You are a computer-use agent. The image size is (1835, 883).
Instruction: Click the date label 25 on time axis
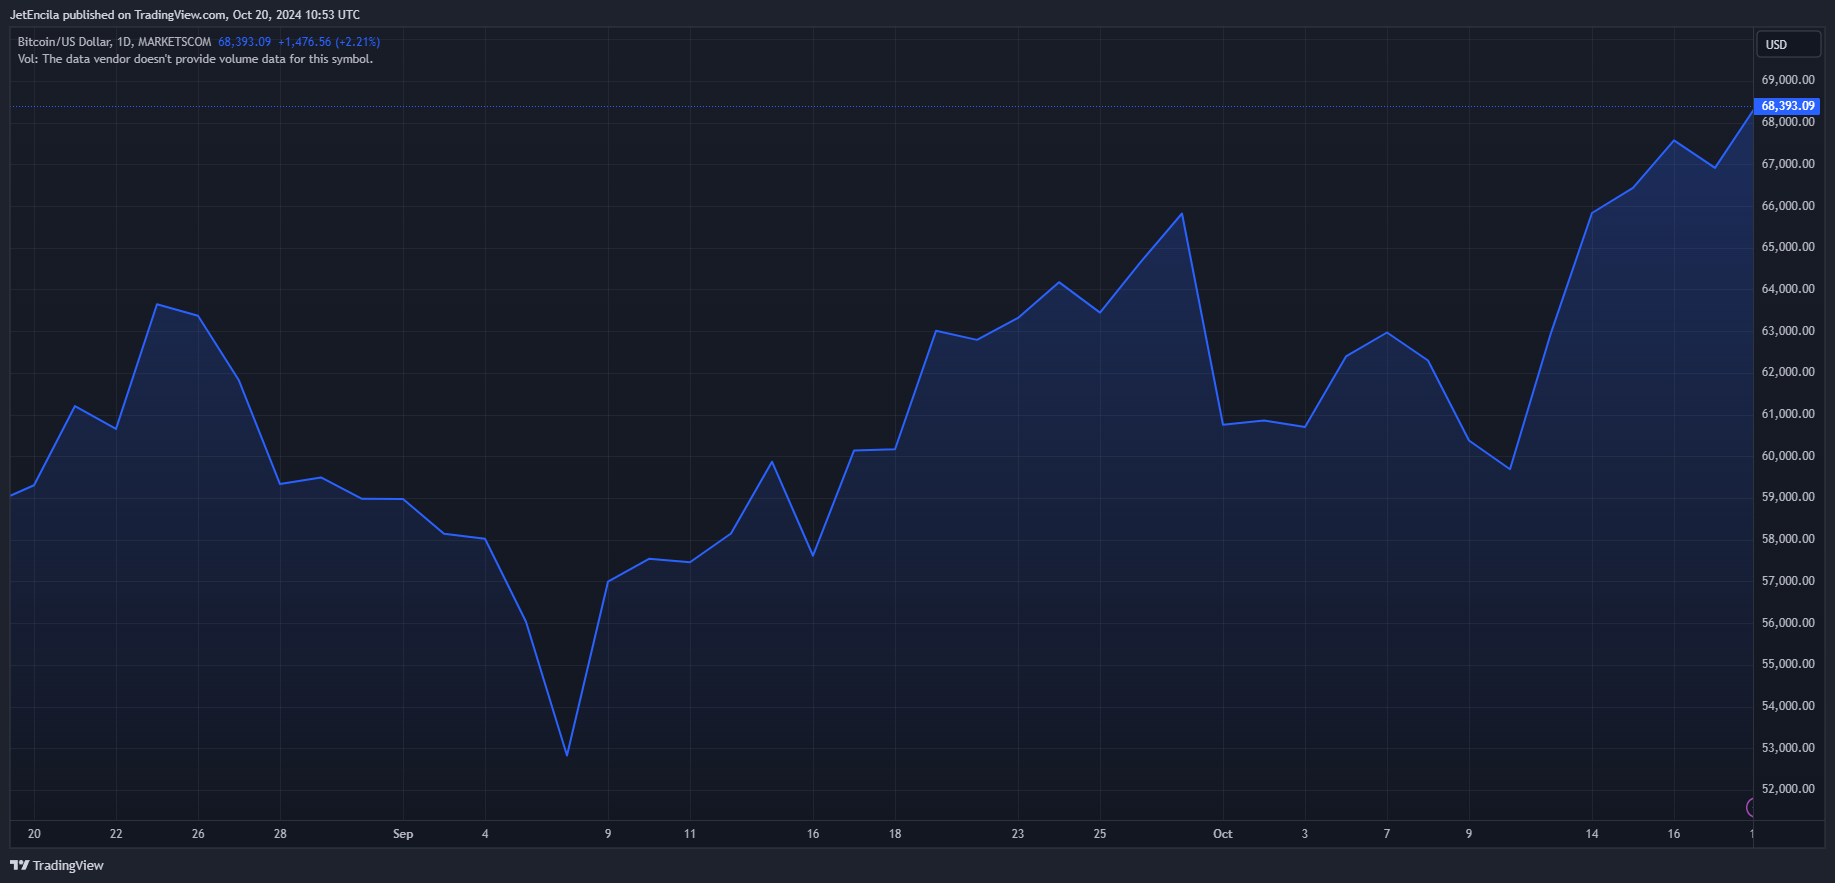pyautogui.click(x=1100, y=834)
